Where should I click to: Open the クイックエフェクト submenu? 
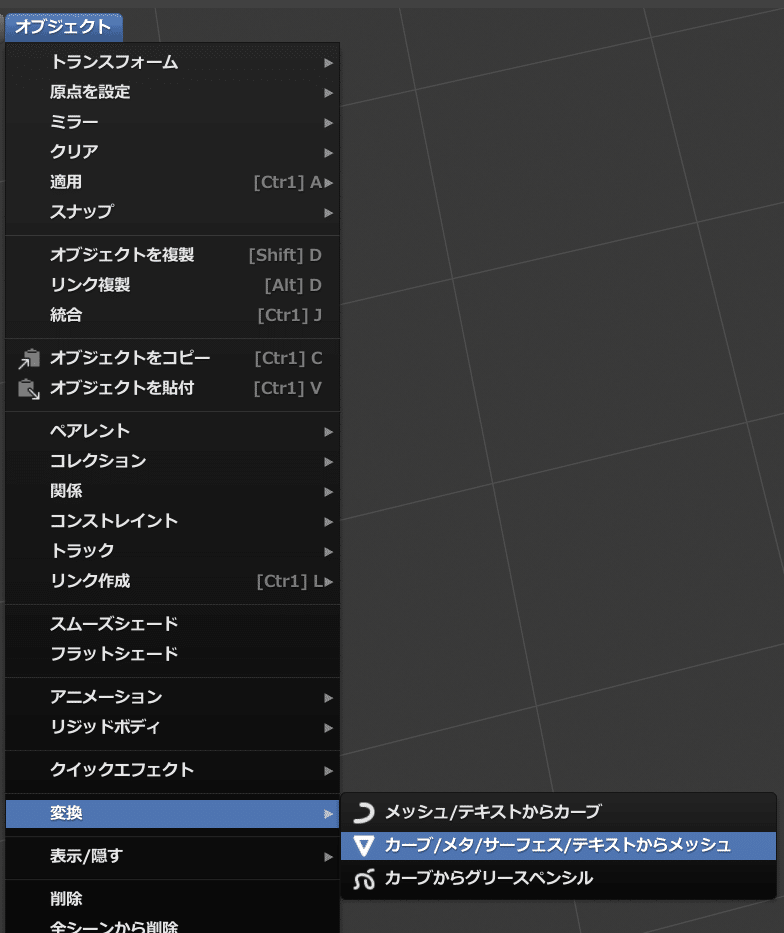[x=173, y=770]
